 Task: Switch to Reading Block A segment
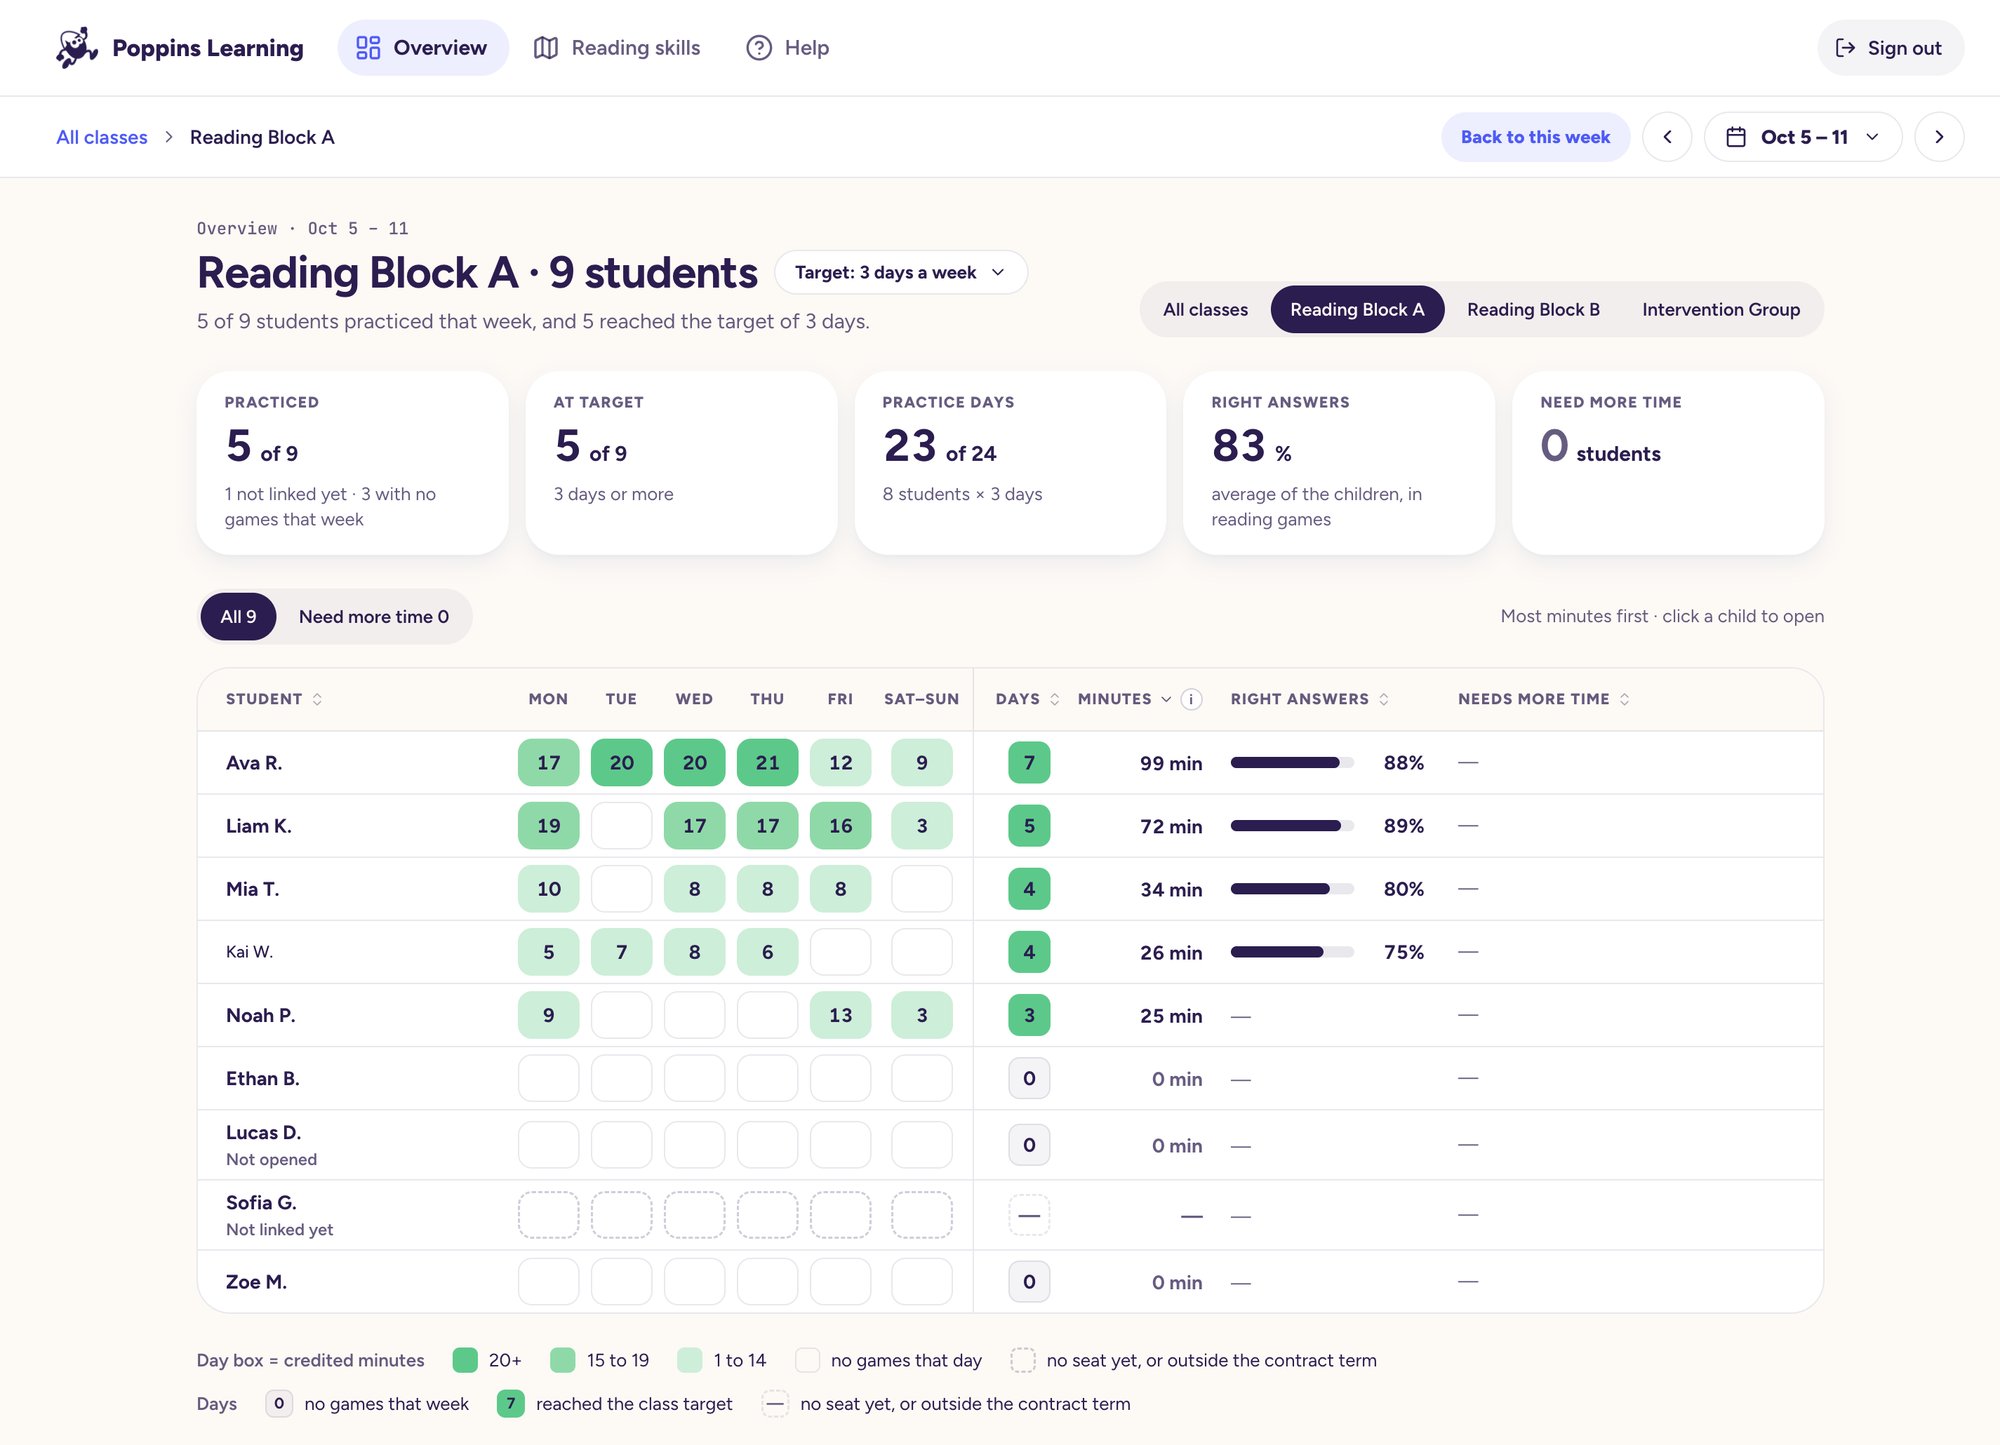click(x=1357, y=309)
